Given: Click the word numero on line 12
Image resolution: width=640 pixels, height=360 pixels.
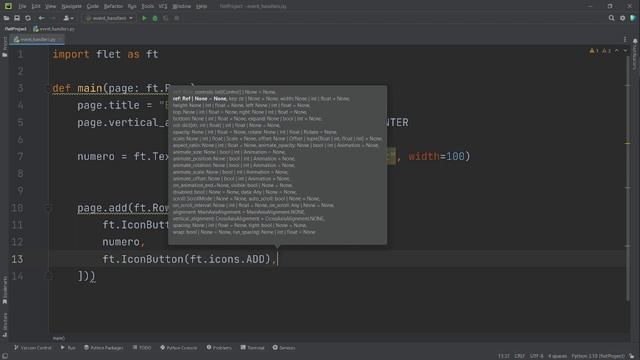Looking at the screenshot, I should (x=121, y=242).
